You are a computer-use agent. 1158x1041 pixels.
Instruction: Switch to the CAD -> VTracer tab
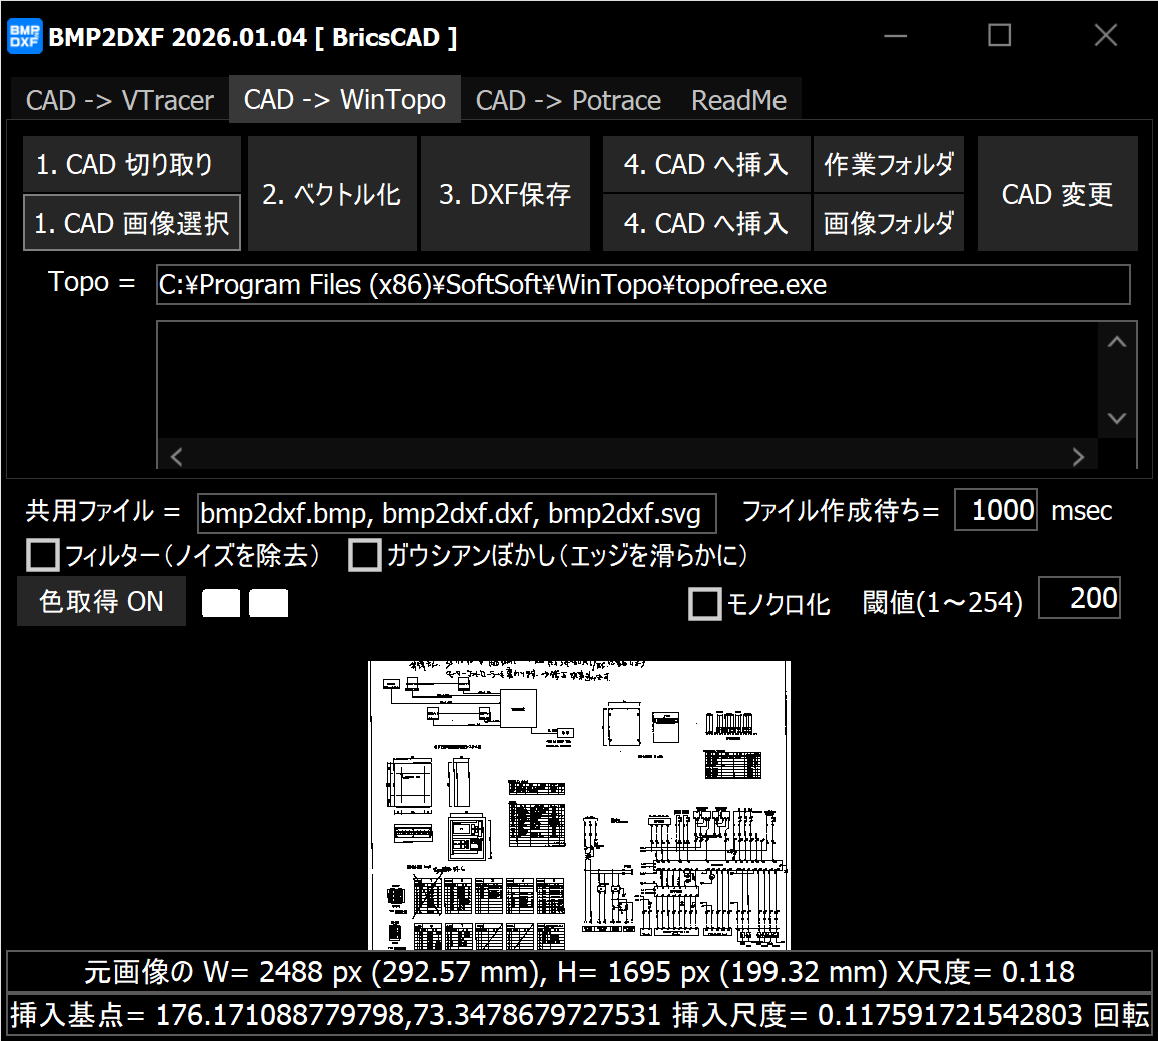pyautogui.click(x=119, y=101)
